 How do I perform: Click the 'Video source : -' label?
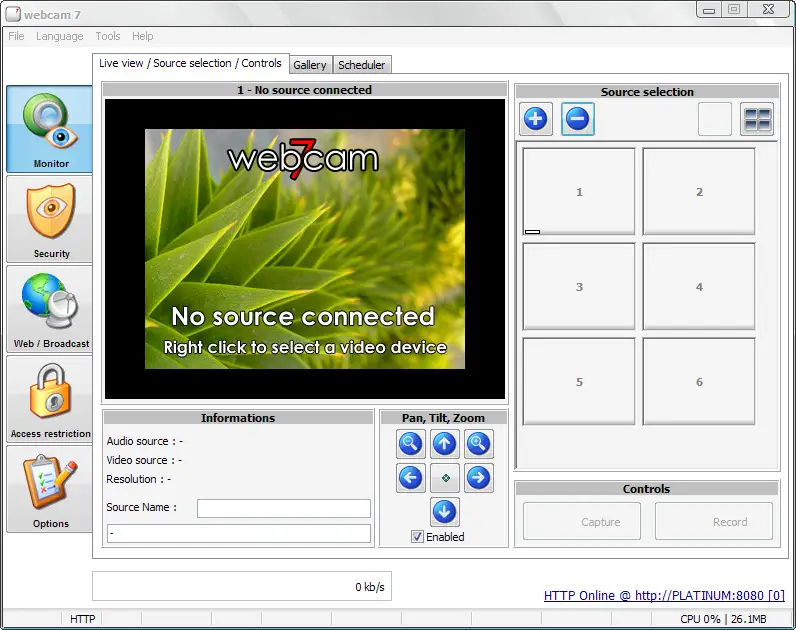pos(144,460)
